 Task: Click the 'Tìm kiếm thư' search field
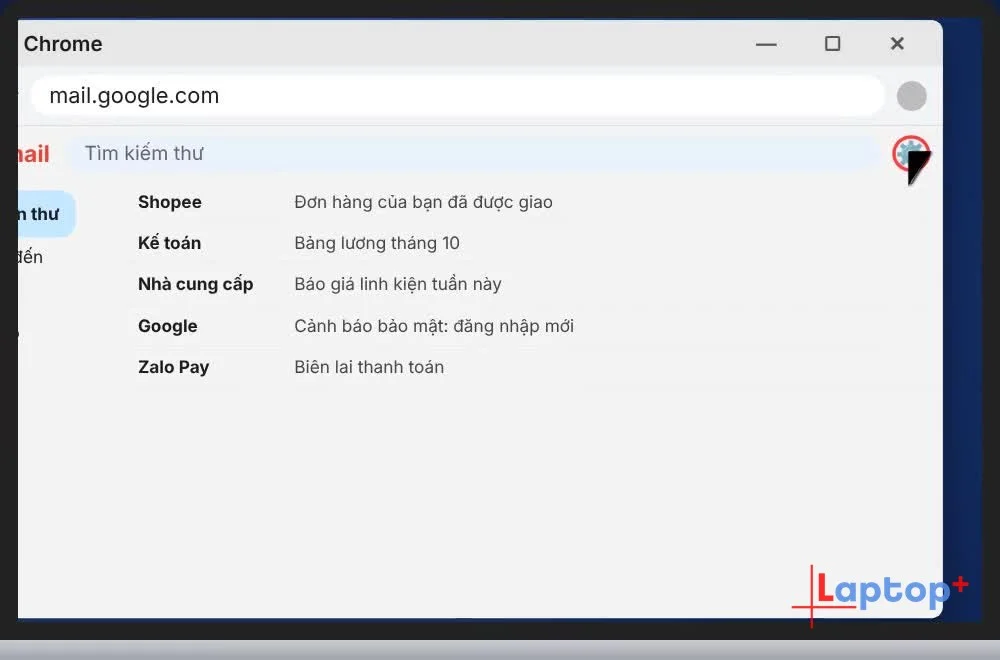click(474, 153)
